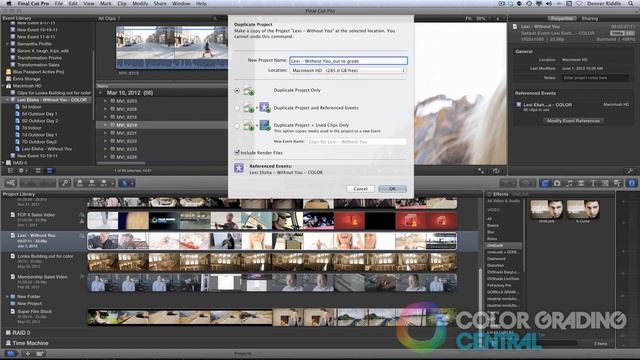Toggle Include Render Files checkbox

pyautogui.click(x=237, y=152)
